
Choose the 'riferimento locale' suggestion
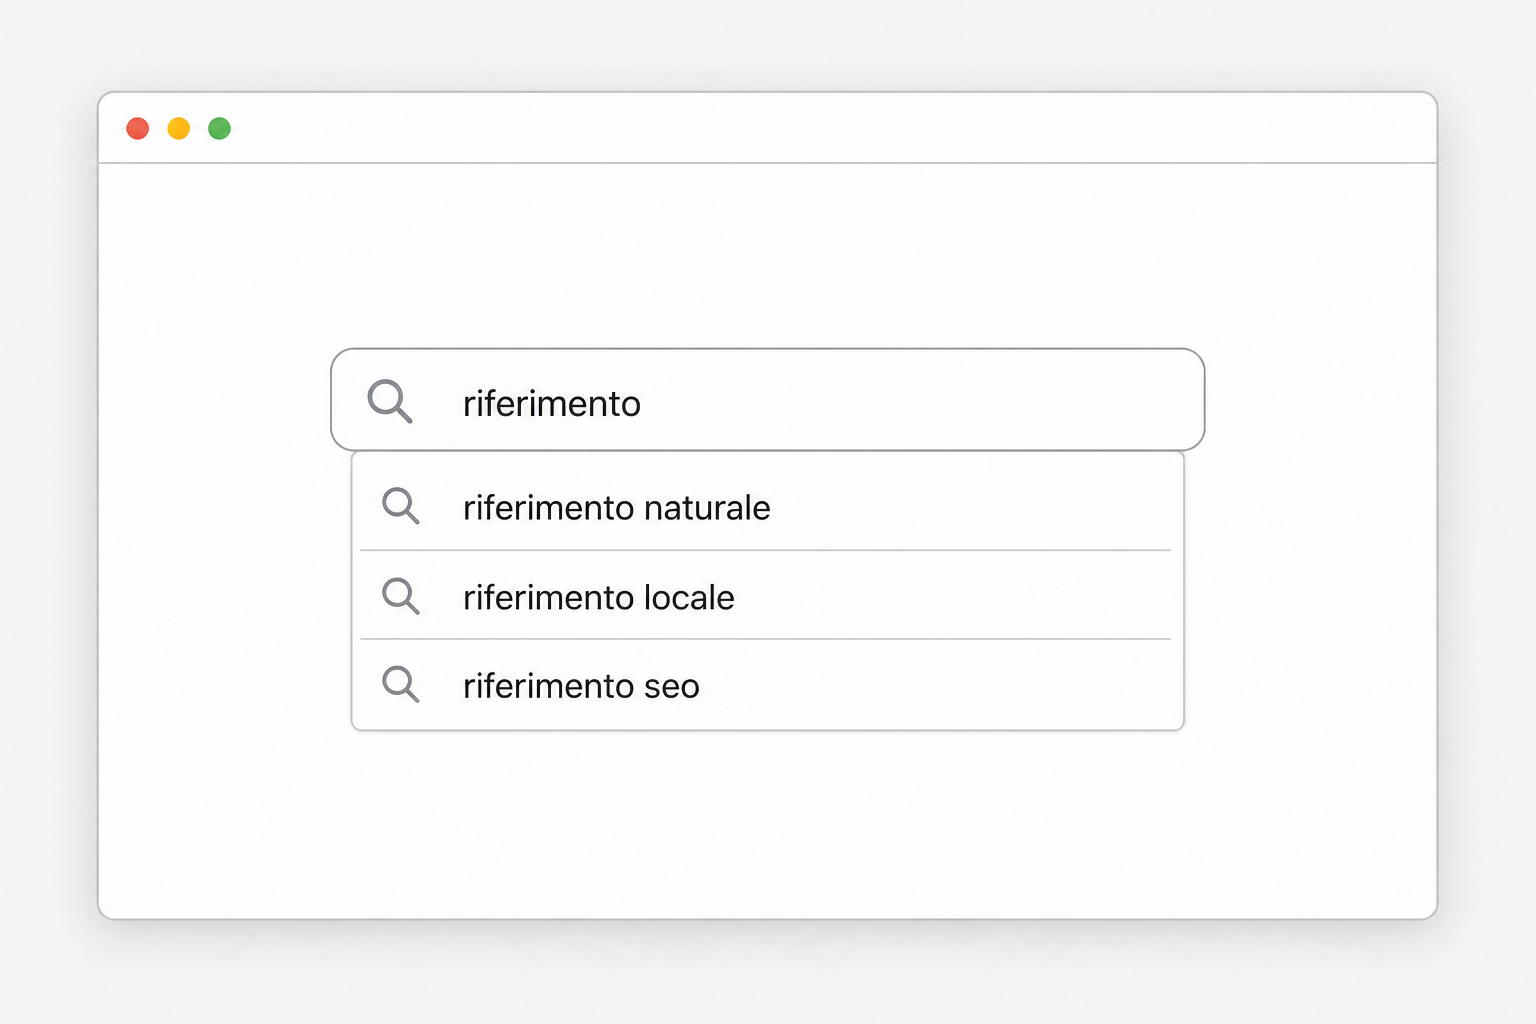[x=767, y=595]
